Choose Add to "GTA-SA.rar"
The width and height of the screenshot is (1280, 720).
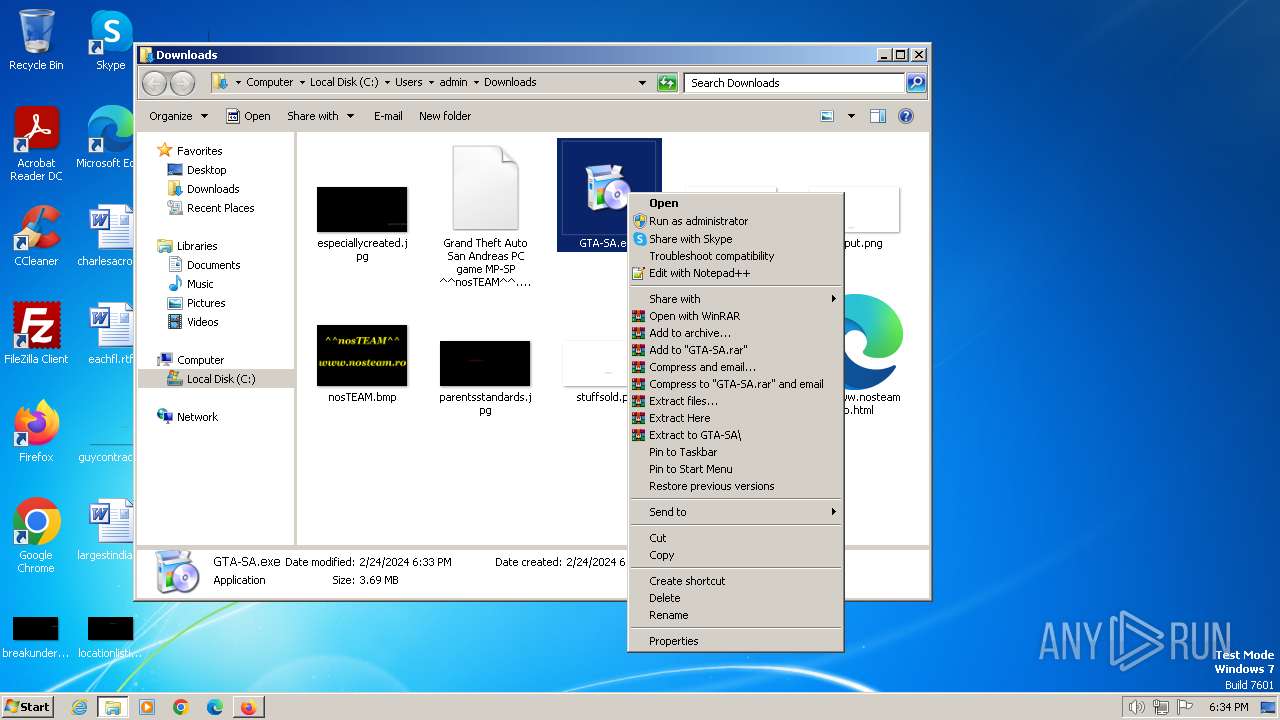click(x=736, y=350)
